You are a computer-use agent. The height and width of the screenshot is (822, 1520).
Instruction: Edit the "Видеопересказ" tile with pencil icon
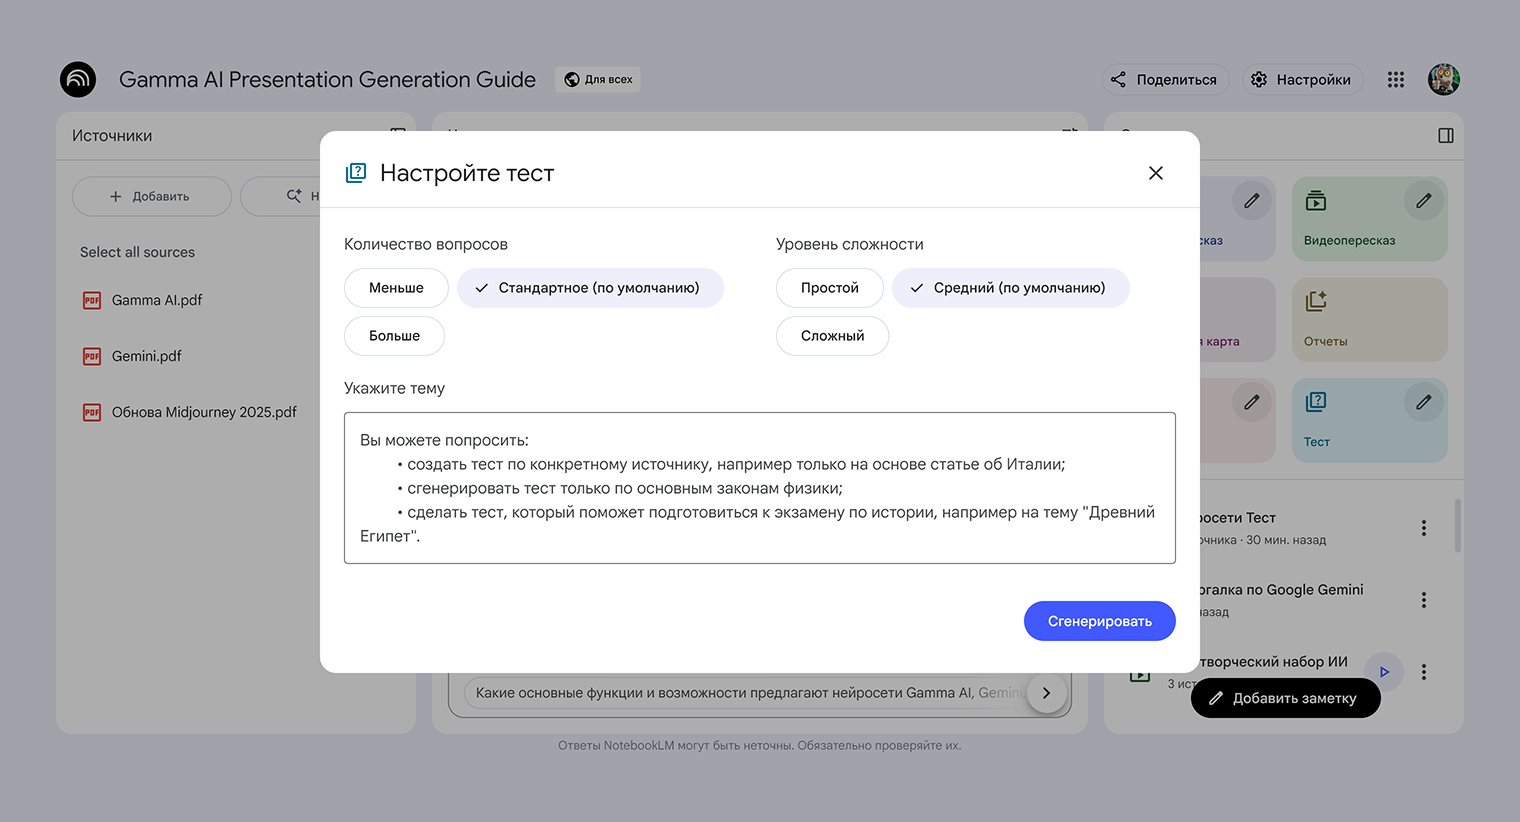[1423, 201]
